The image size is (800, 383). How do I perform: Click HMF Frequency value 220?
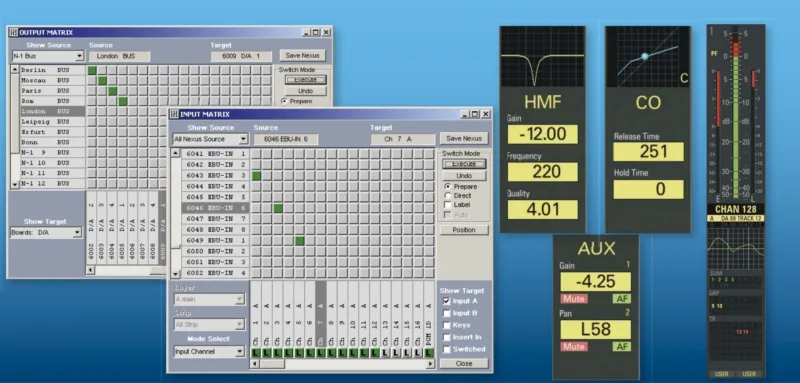tap(542, 172)
